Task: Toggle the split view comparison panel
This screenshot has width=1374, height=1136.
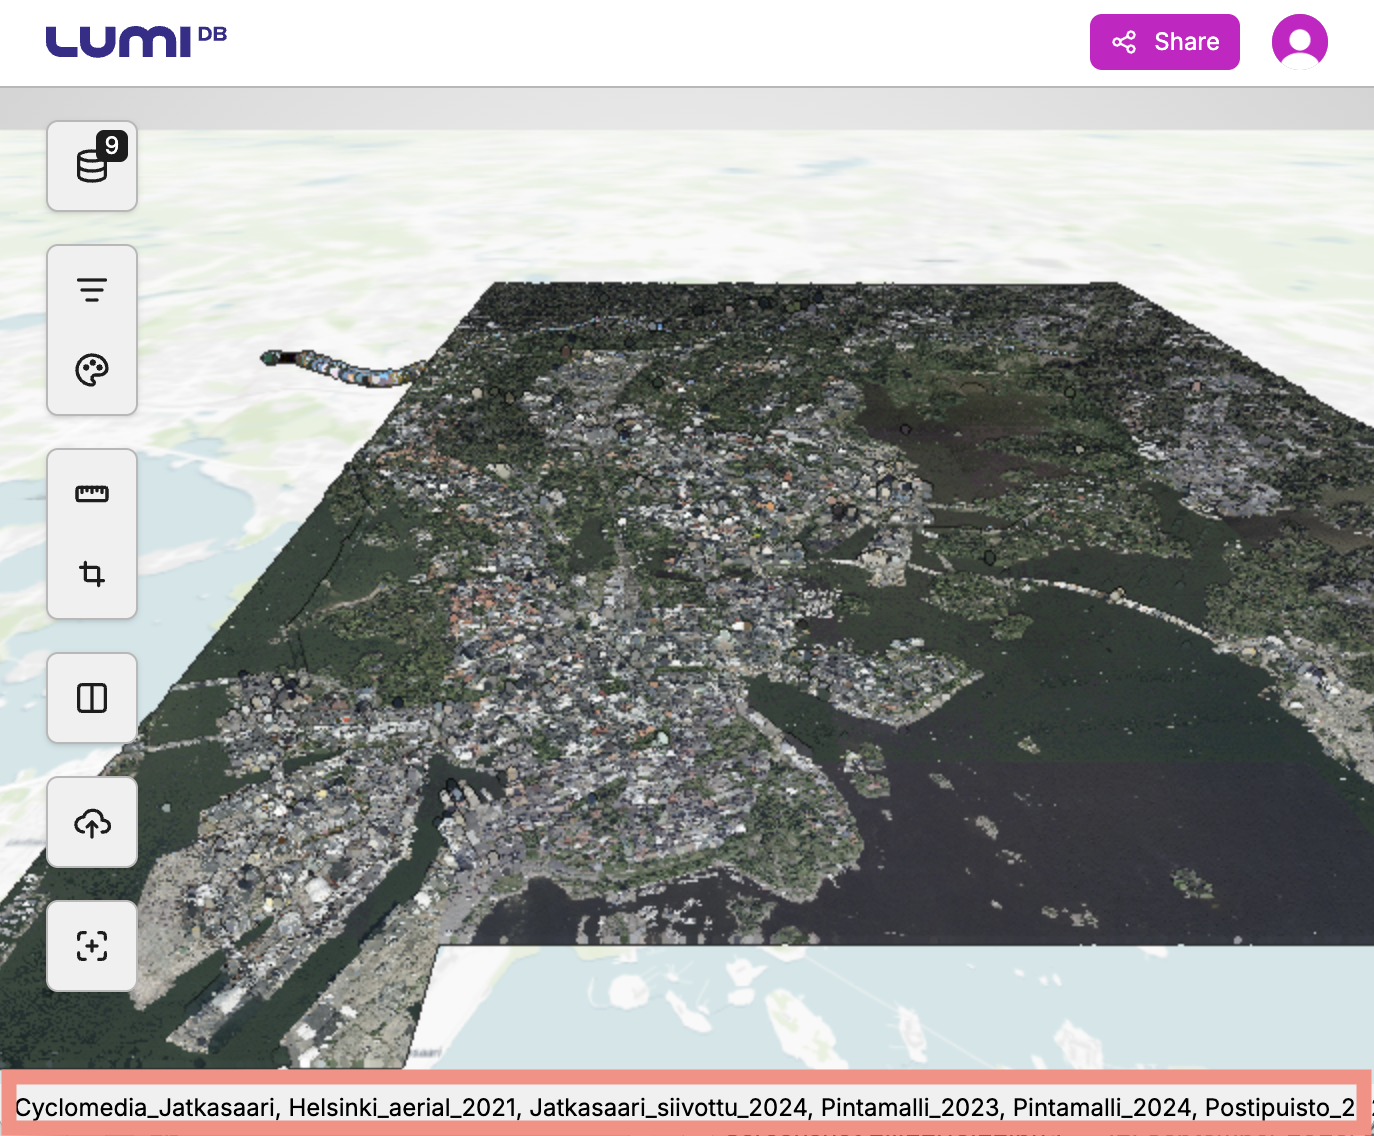Action: (92, 698)
